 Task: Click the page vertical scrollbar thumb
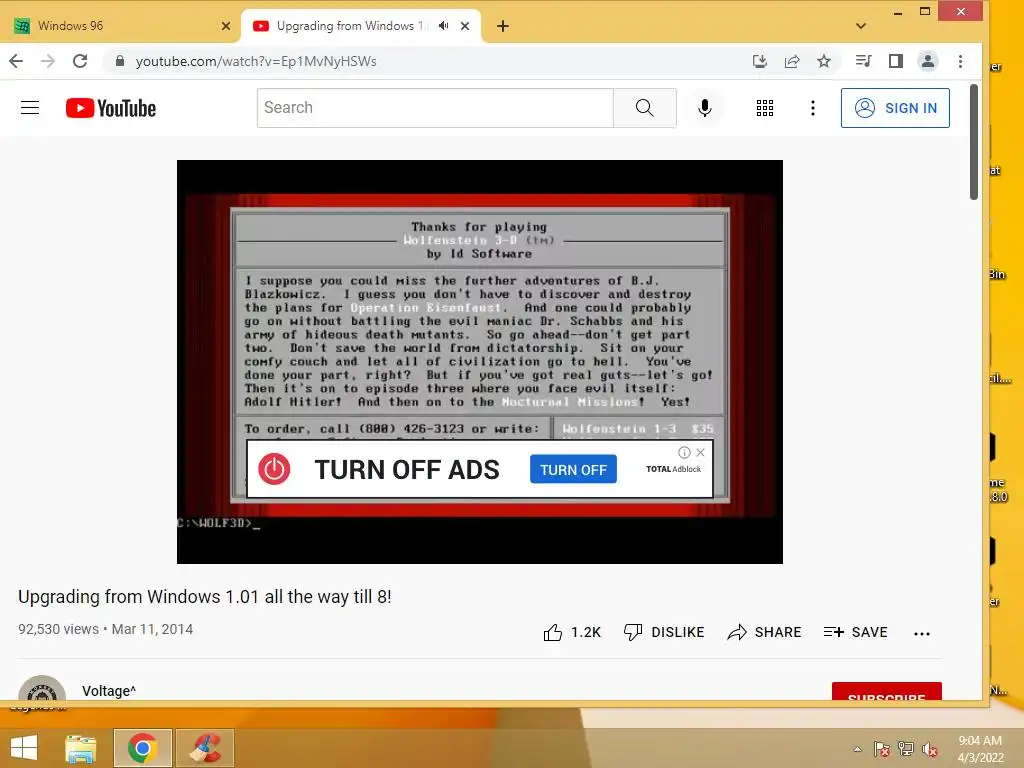tap(973, 142)
